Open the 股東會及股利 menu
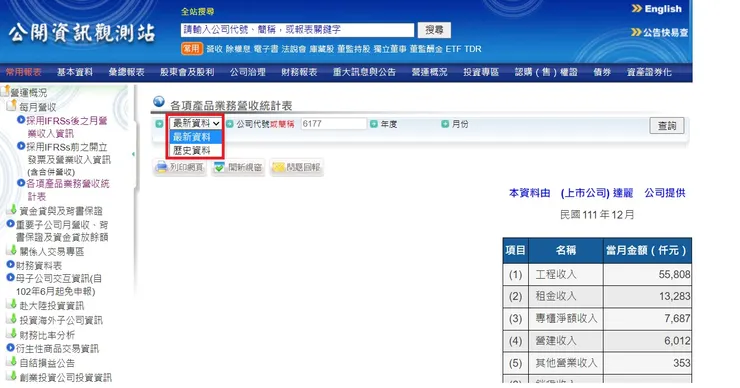 [x=187, y=72]
